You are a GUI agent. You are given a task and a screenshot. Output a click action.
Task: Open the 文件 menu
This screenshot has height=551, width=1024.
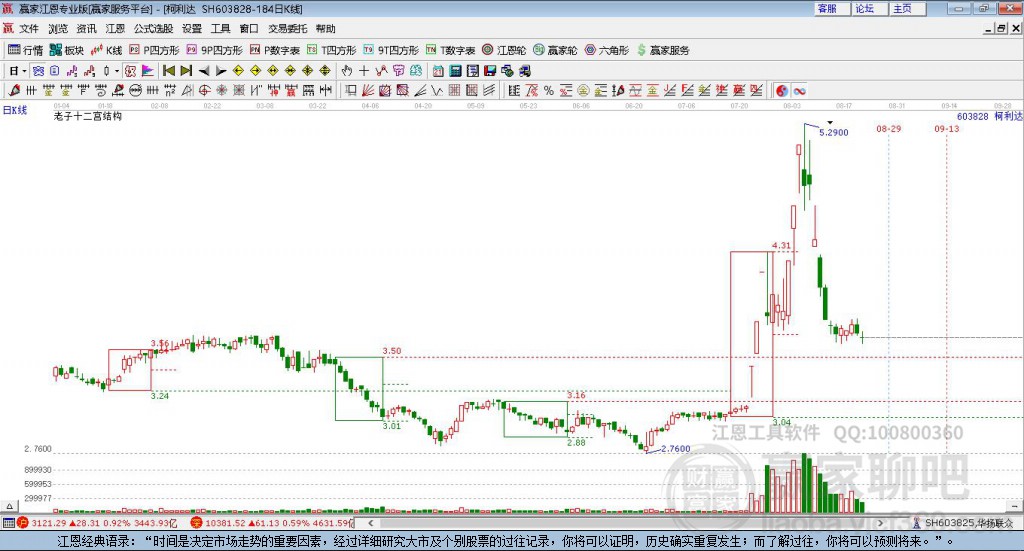pyautogui.click(x=29, y=29)
